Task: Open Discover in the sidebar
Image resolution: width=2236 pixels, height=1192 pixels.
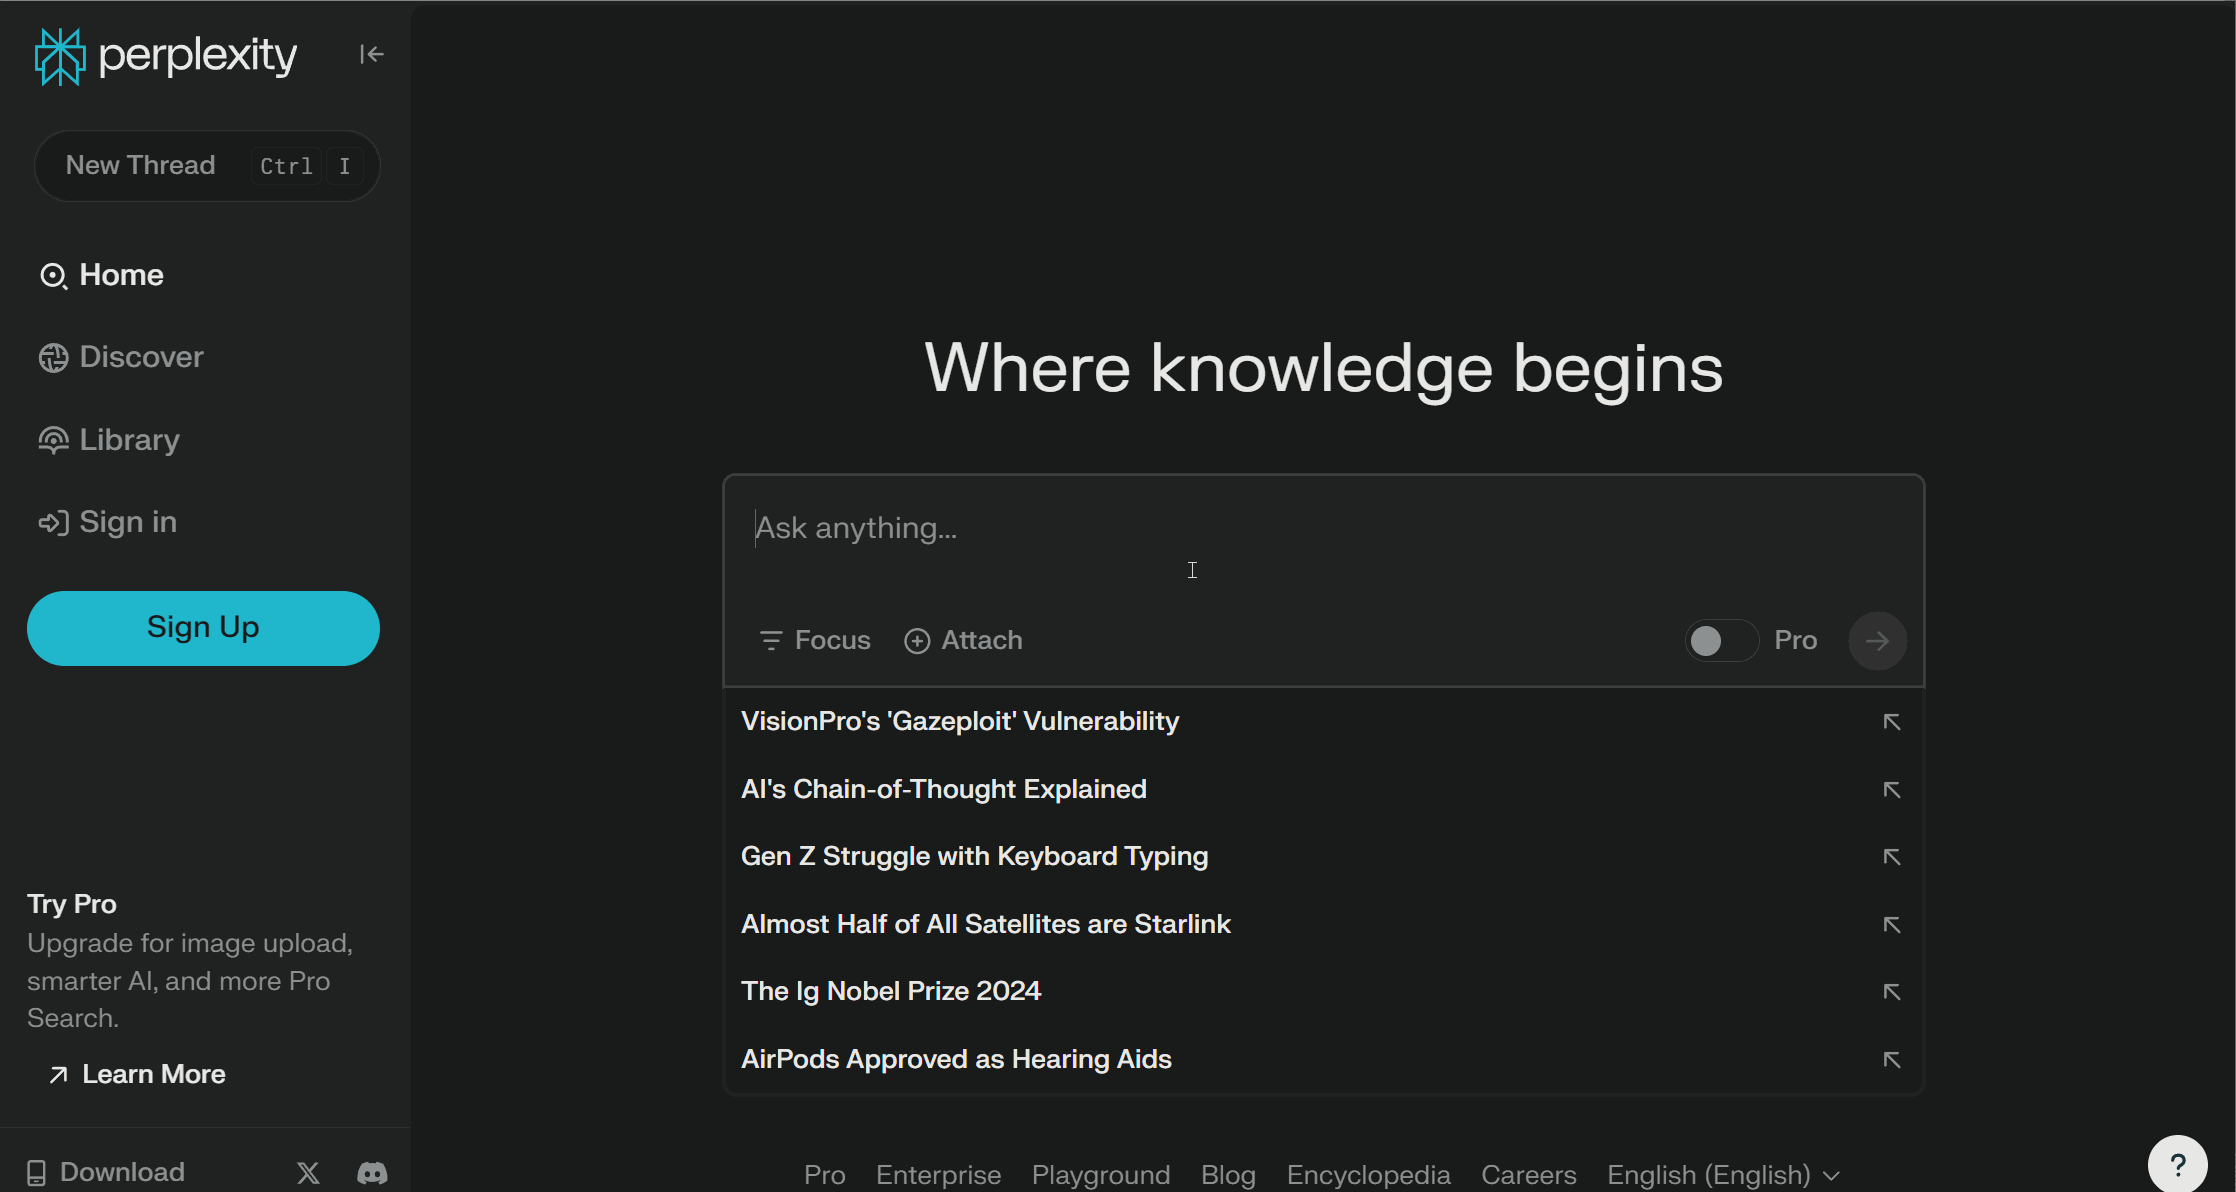Action: (121, 357)
